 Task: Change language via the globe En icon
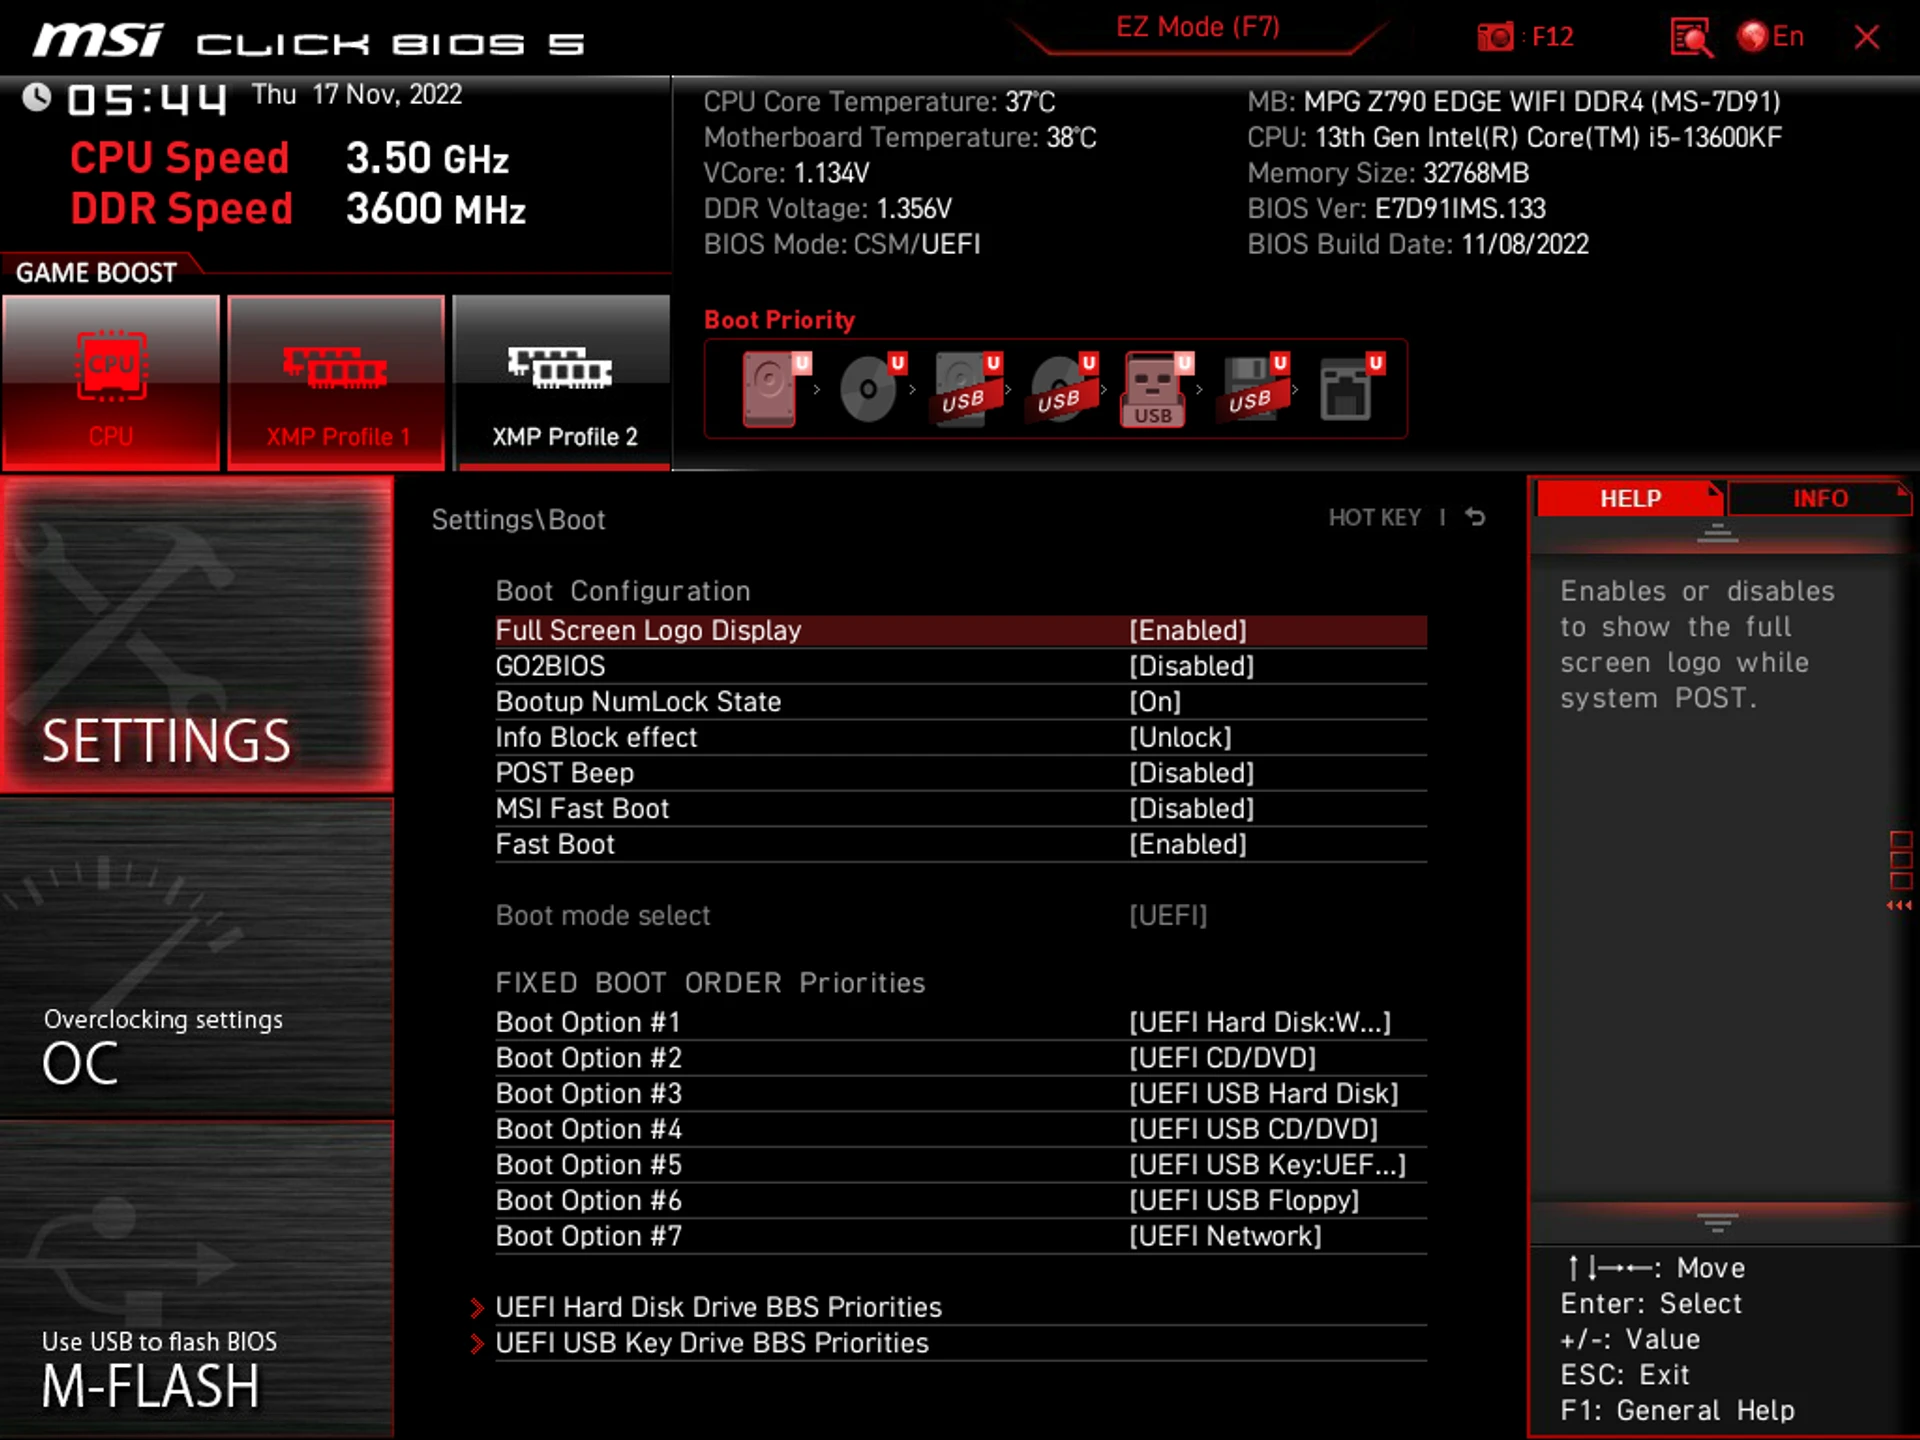click(1771, 37)
